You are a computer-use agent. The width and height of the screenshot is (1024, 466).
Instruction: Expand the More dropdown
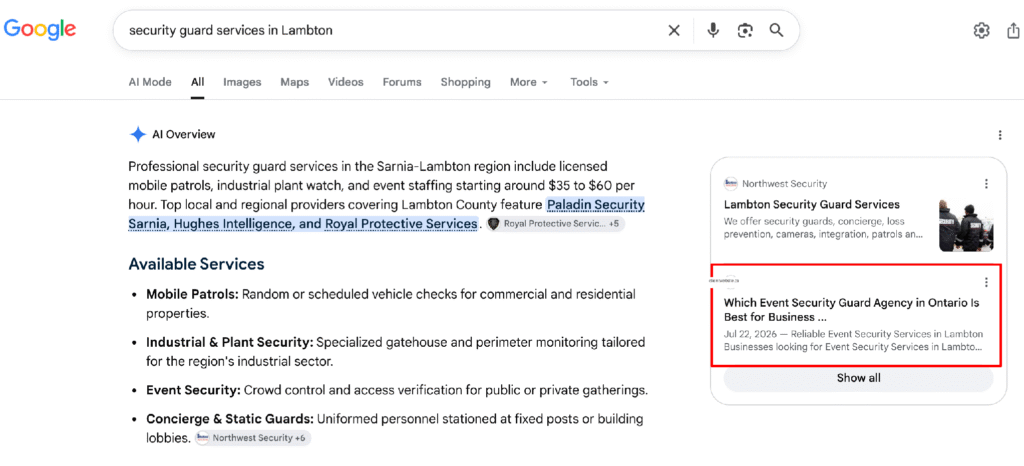click(529, 82)
